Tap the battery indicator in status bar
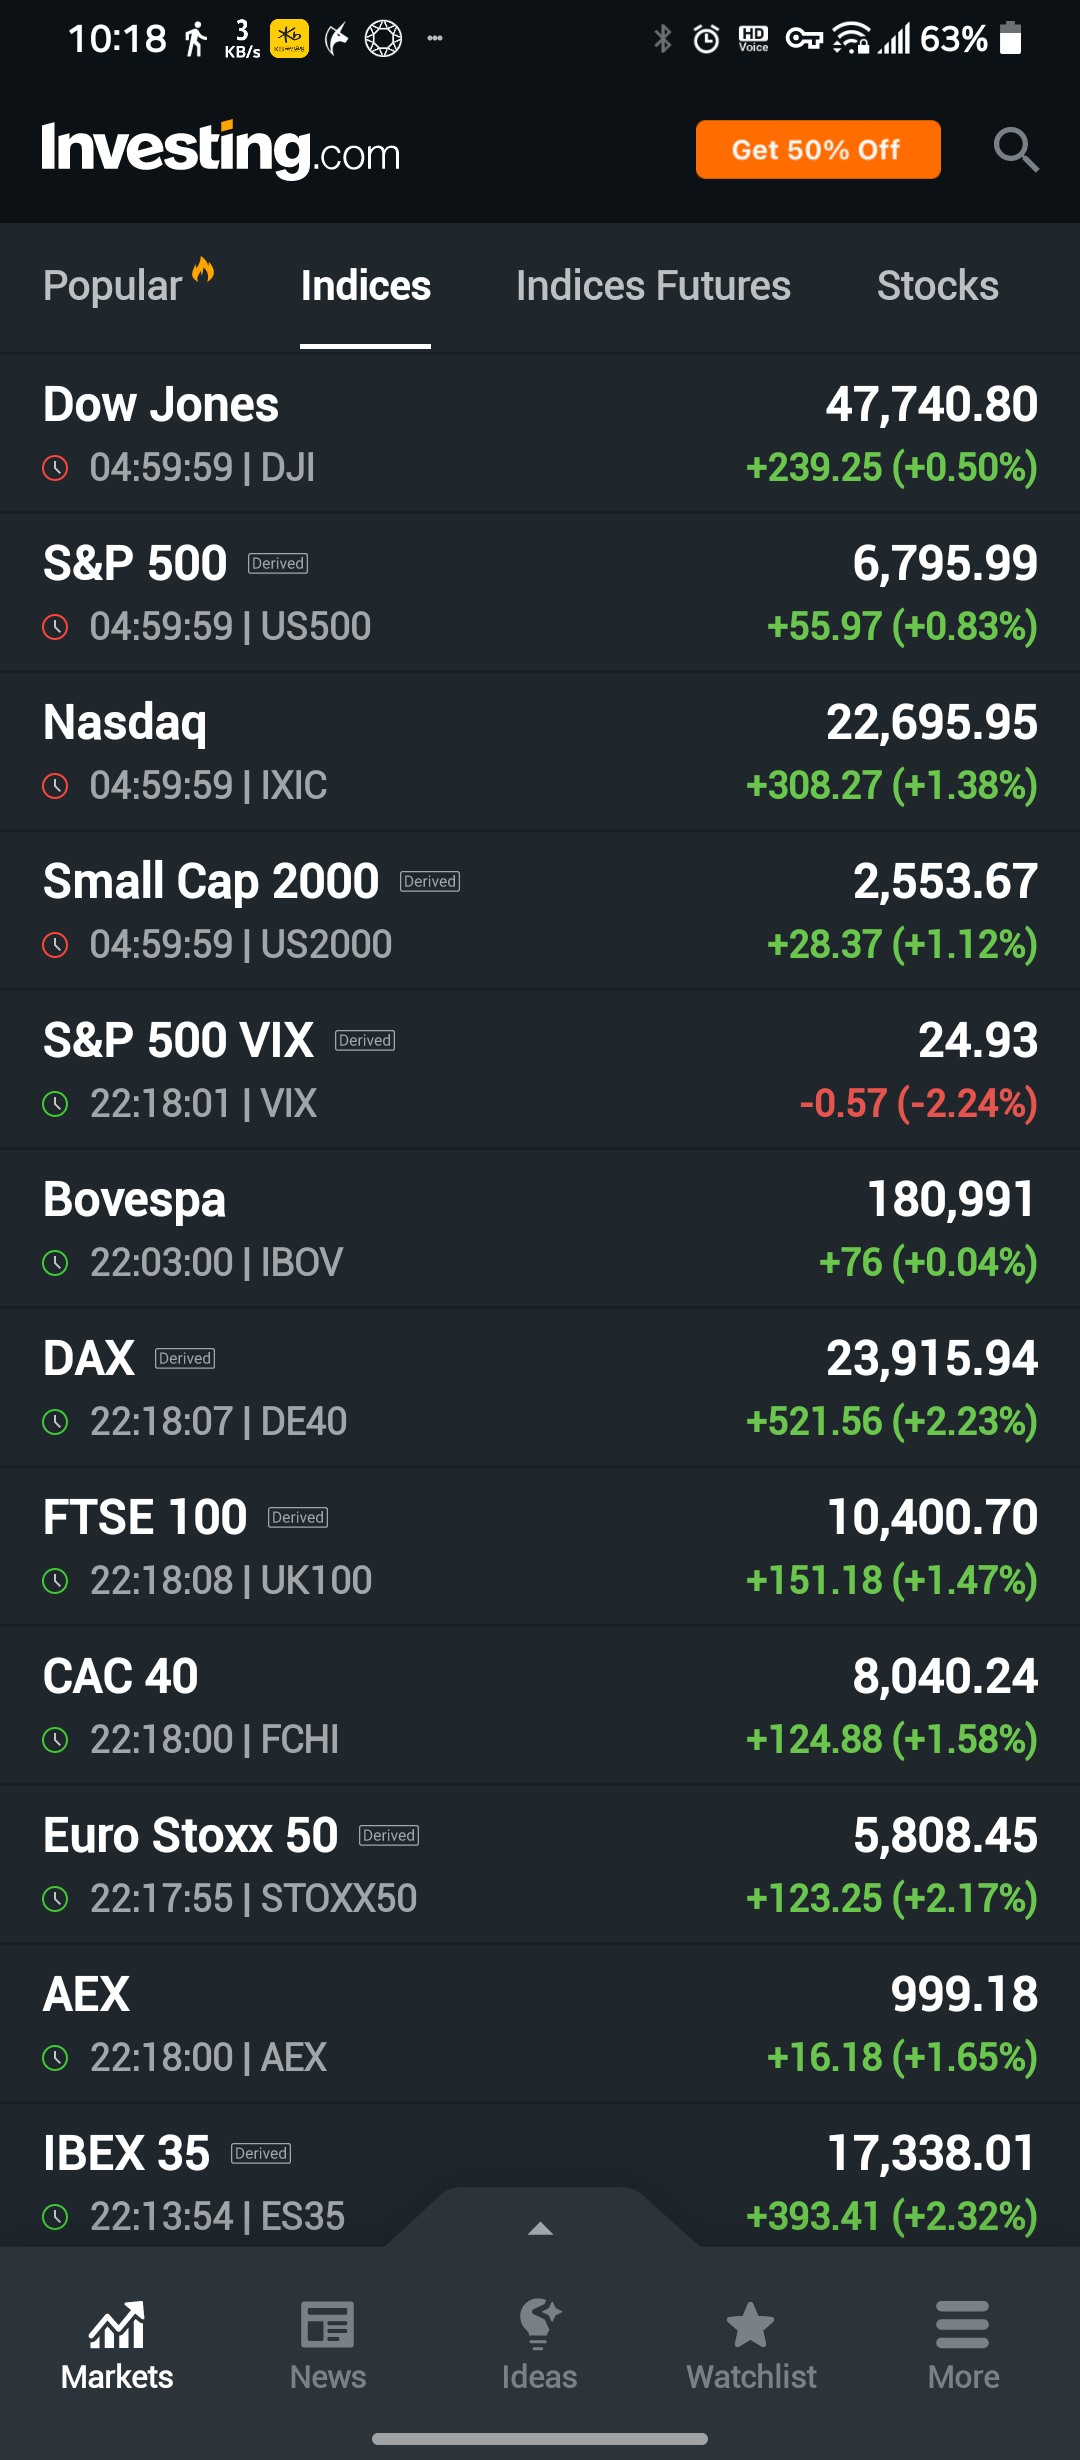Screen dimensions: 1080x2460 click(x=1011, y=39)
